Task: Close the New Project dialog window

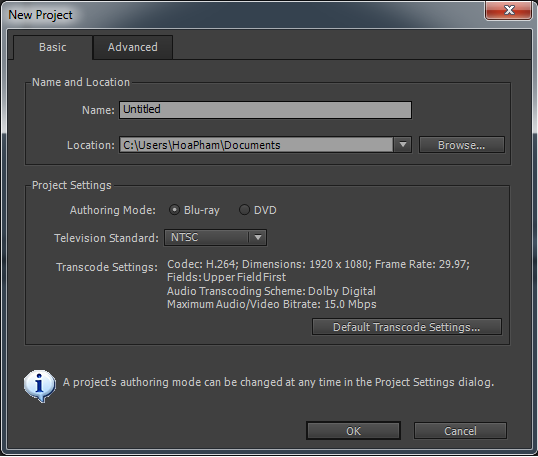Action: pyautogui.click(x=509, y=10)
